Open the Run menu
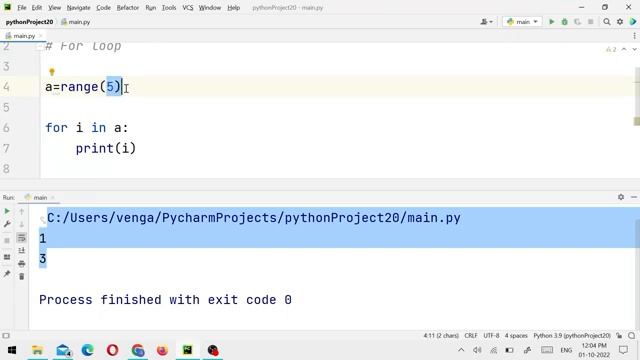This screenshot has width=640, height=360. [151, 8]
